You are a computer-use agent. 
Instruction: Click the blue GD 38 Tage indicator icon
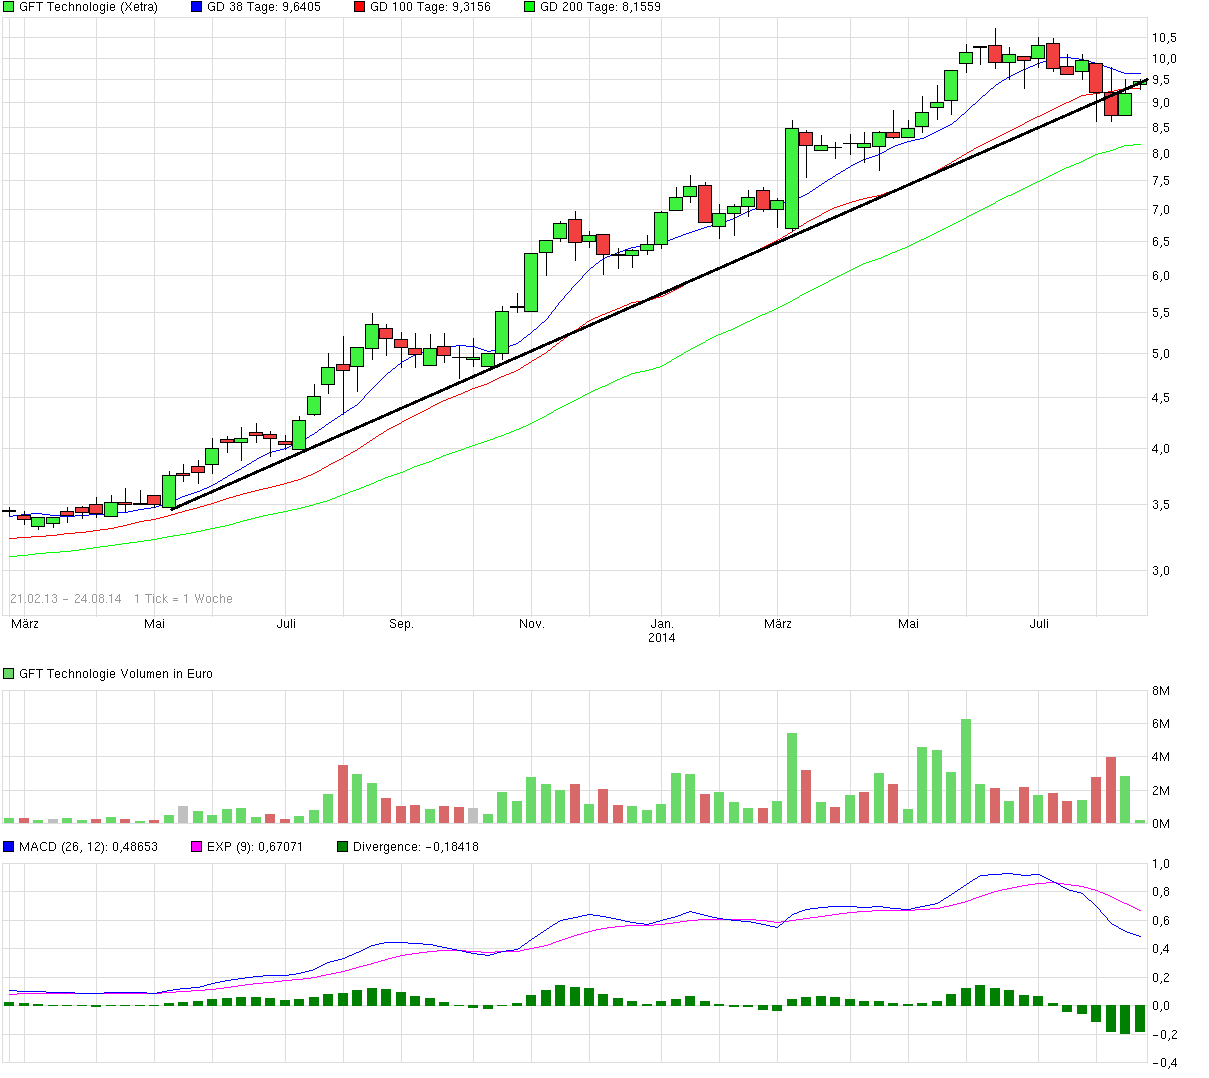click(195, 7)
